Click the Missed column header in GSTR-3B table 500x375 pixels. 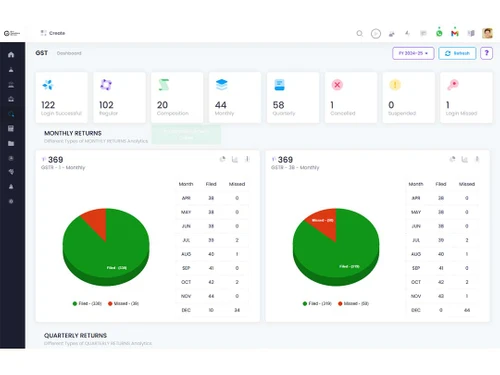(467, 184)
